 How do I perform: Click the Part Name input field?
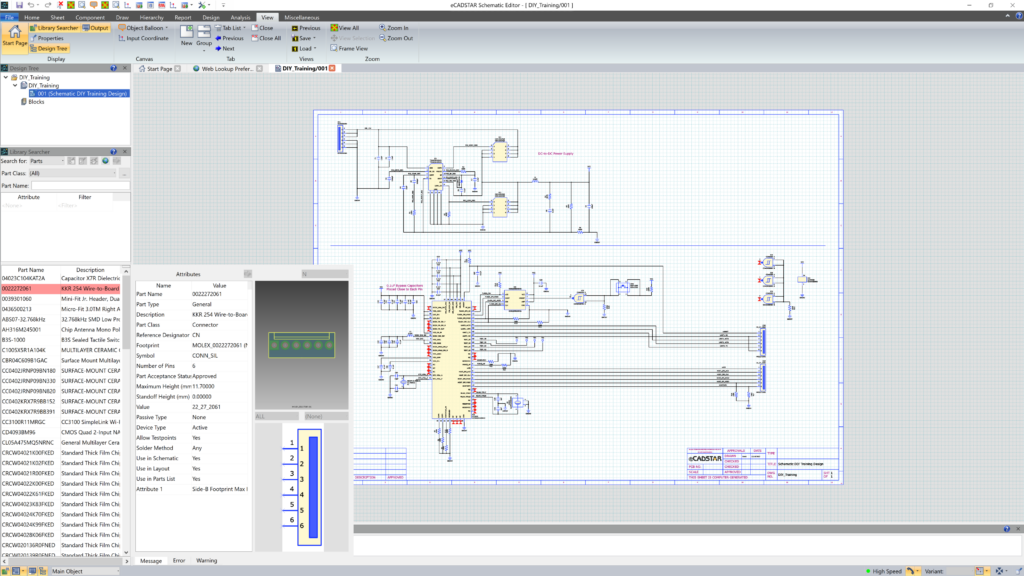tap(80, 186)
